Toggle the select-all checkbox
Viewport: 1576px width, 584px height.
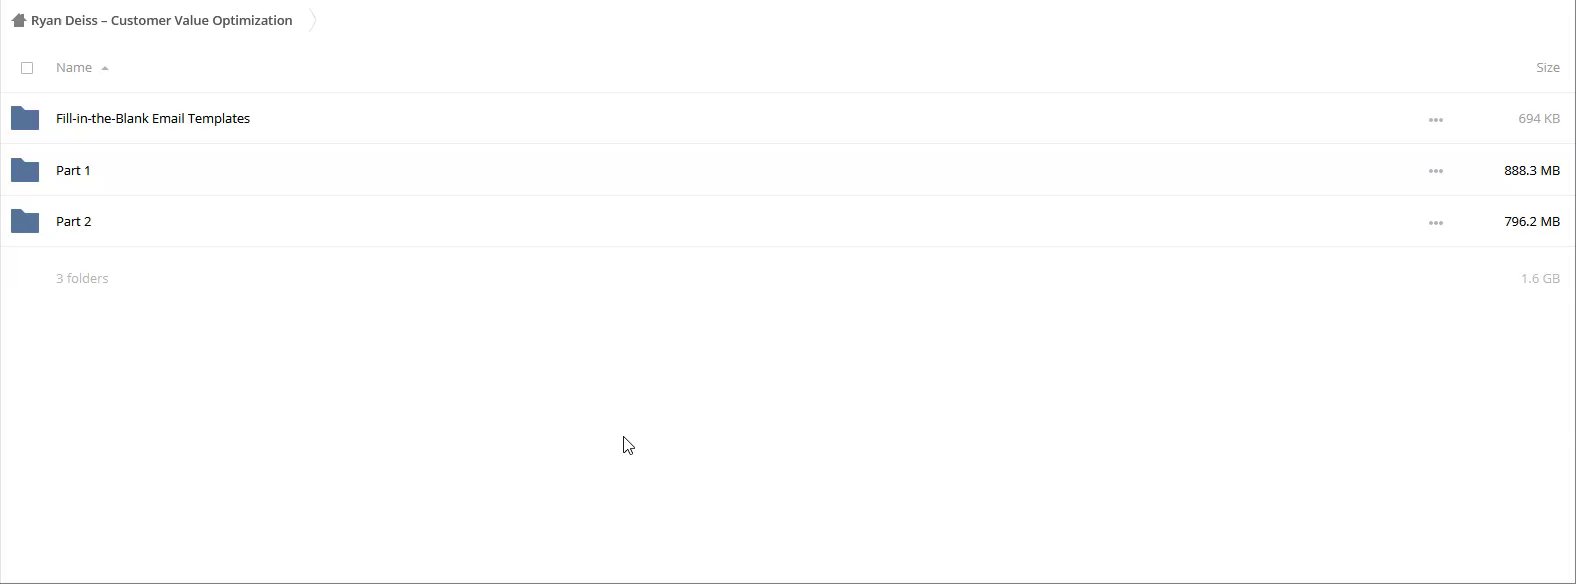pos(27,68)
